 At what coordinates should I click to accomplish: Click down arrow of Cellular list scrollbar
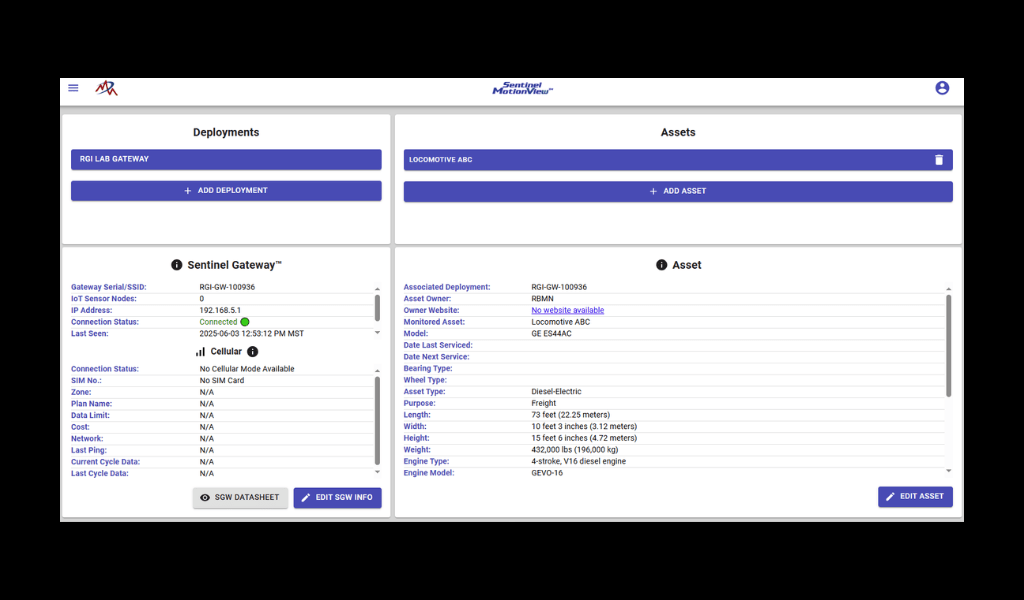click(377, 471)
